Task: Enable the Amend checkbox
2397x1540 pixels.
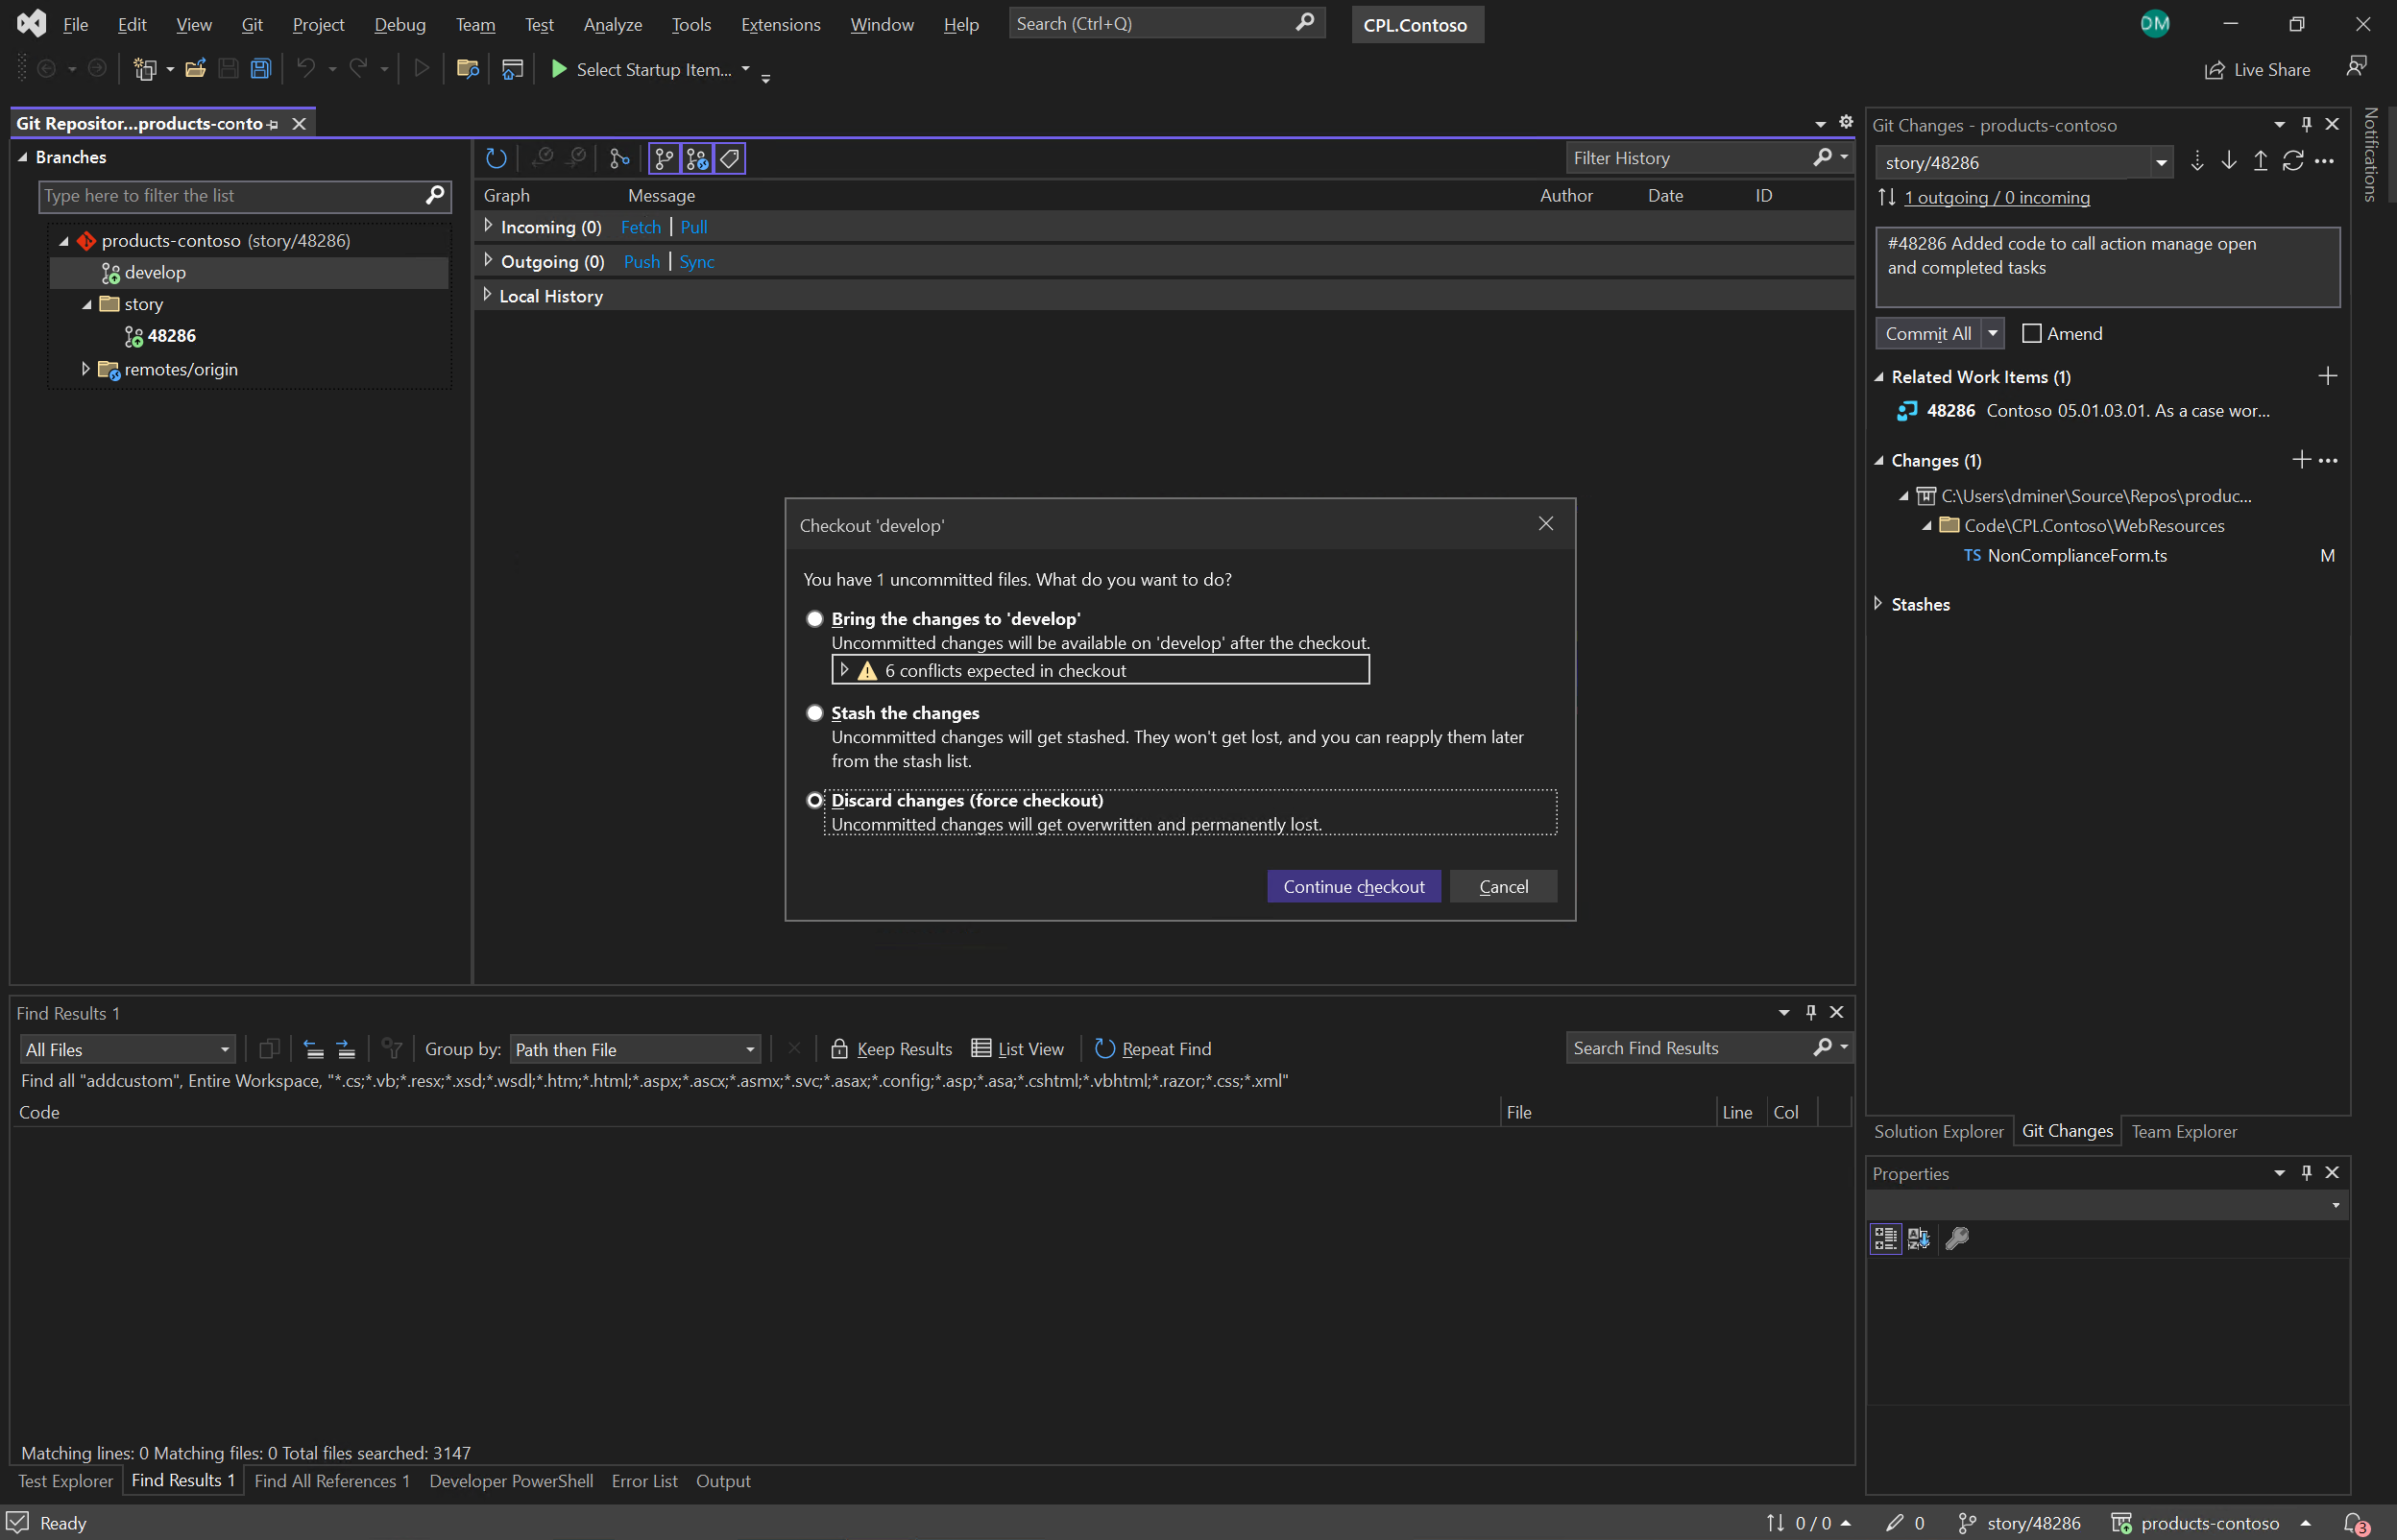Action: (2031, 334)
